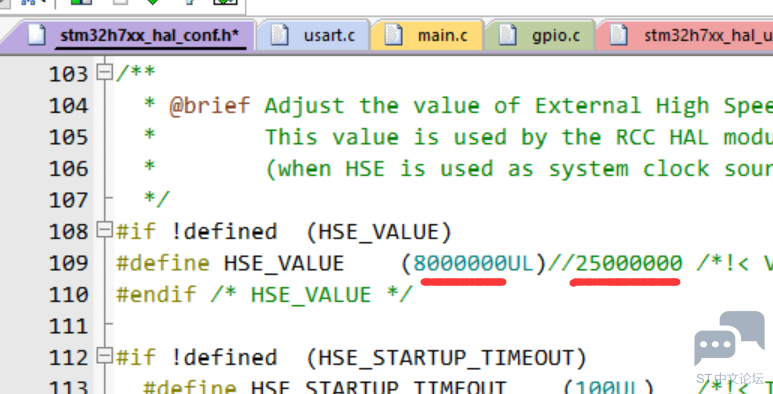The width and height of the screenshot is (773, 394).
Task: Collapse the #if block at line 112
Action: pyautogui.click(x=104, y=357)
